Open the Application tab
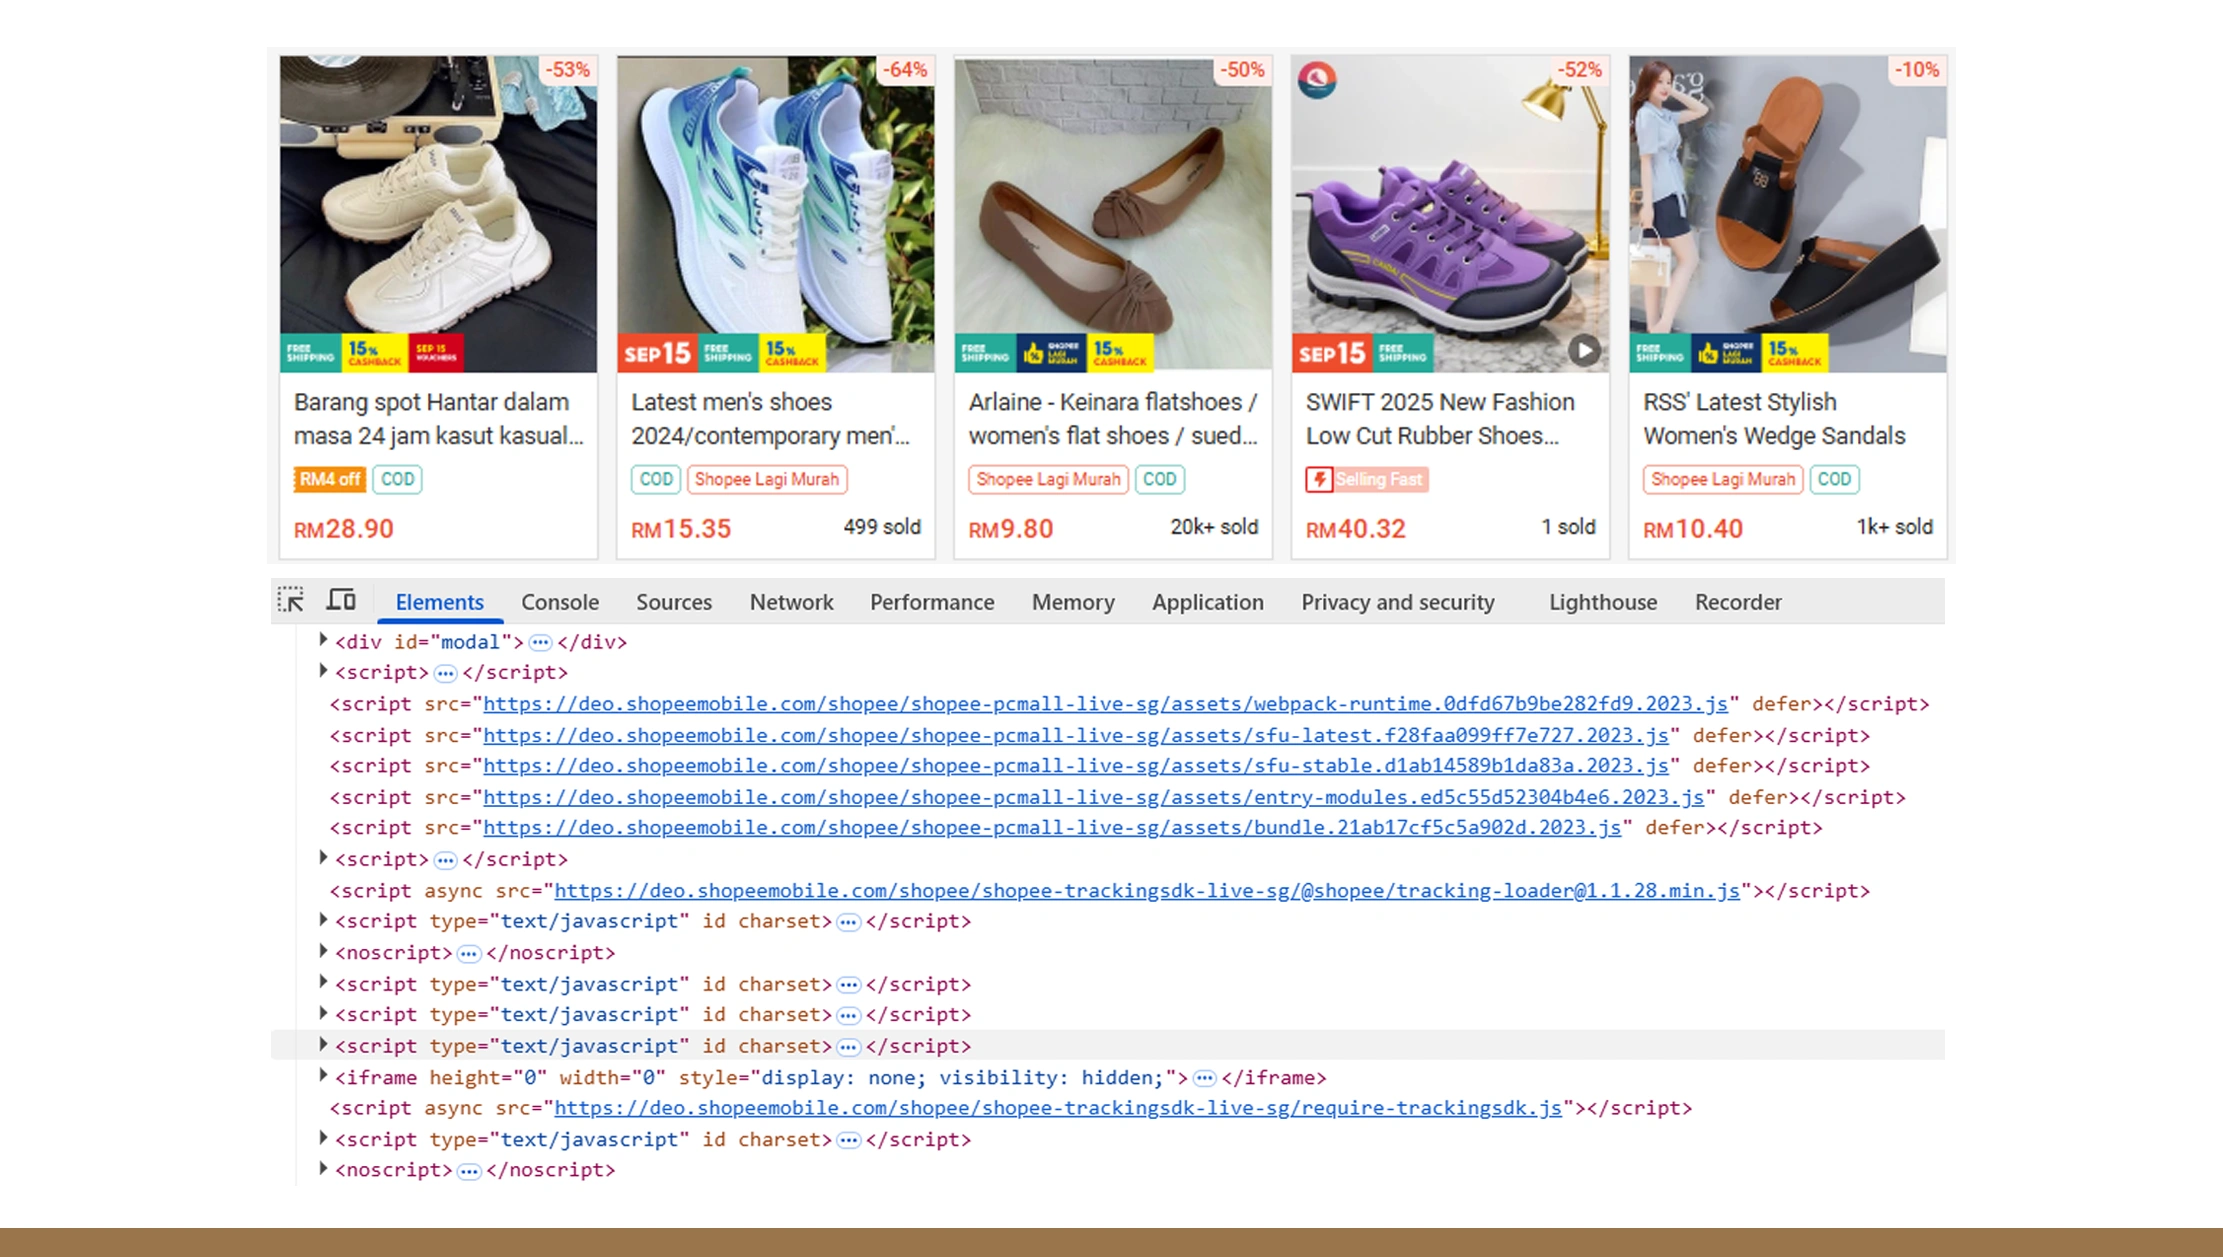 [1208, 602]
